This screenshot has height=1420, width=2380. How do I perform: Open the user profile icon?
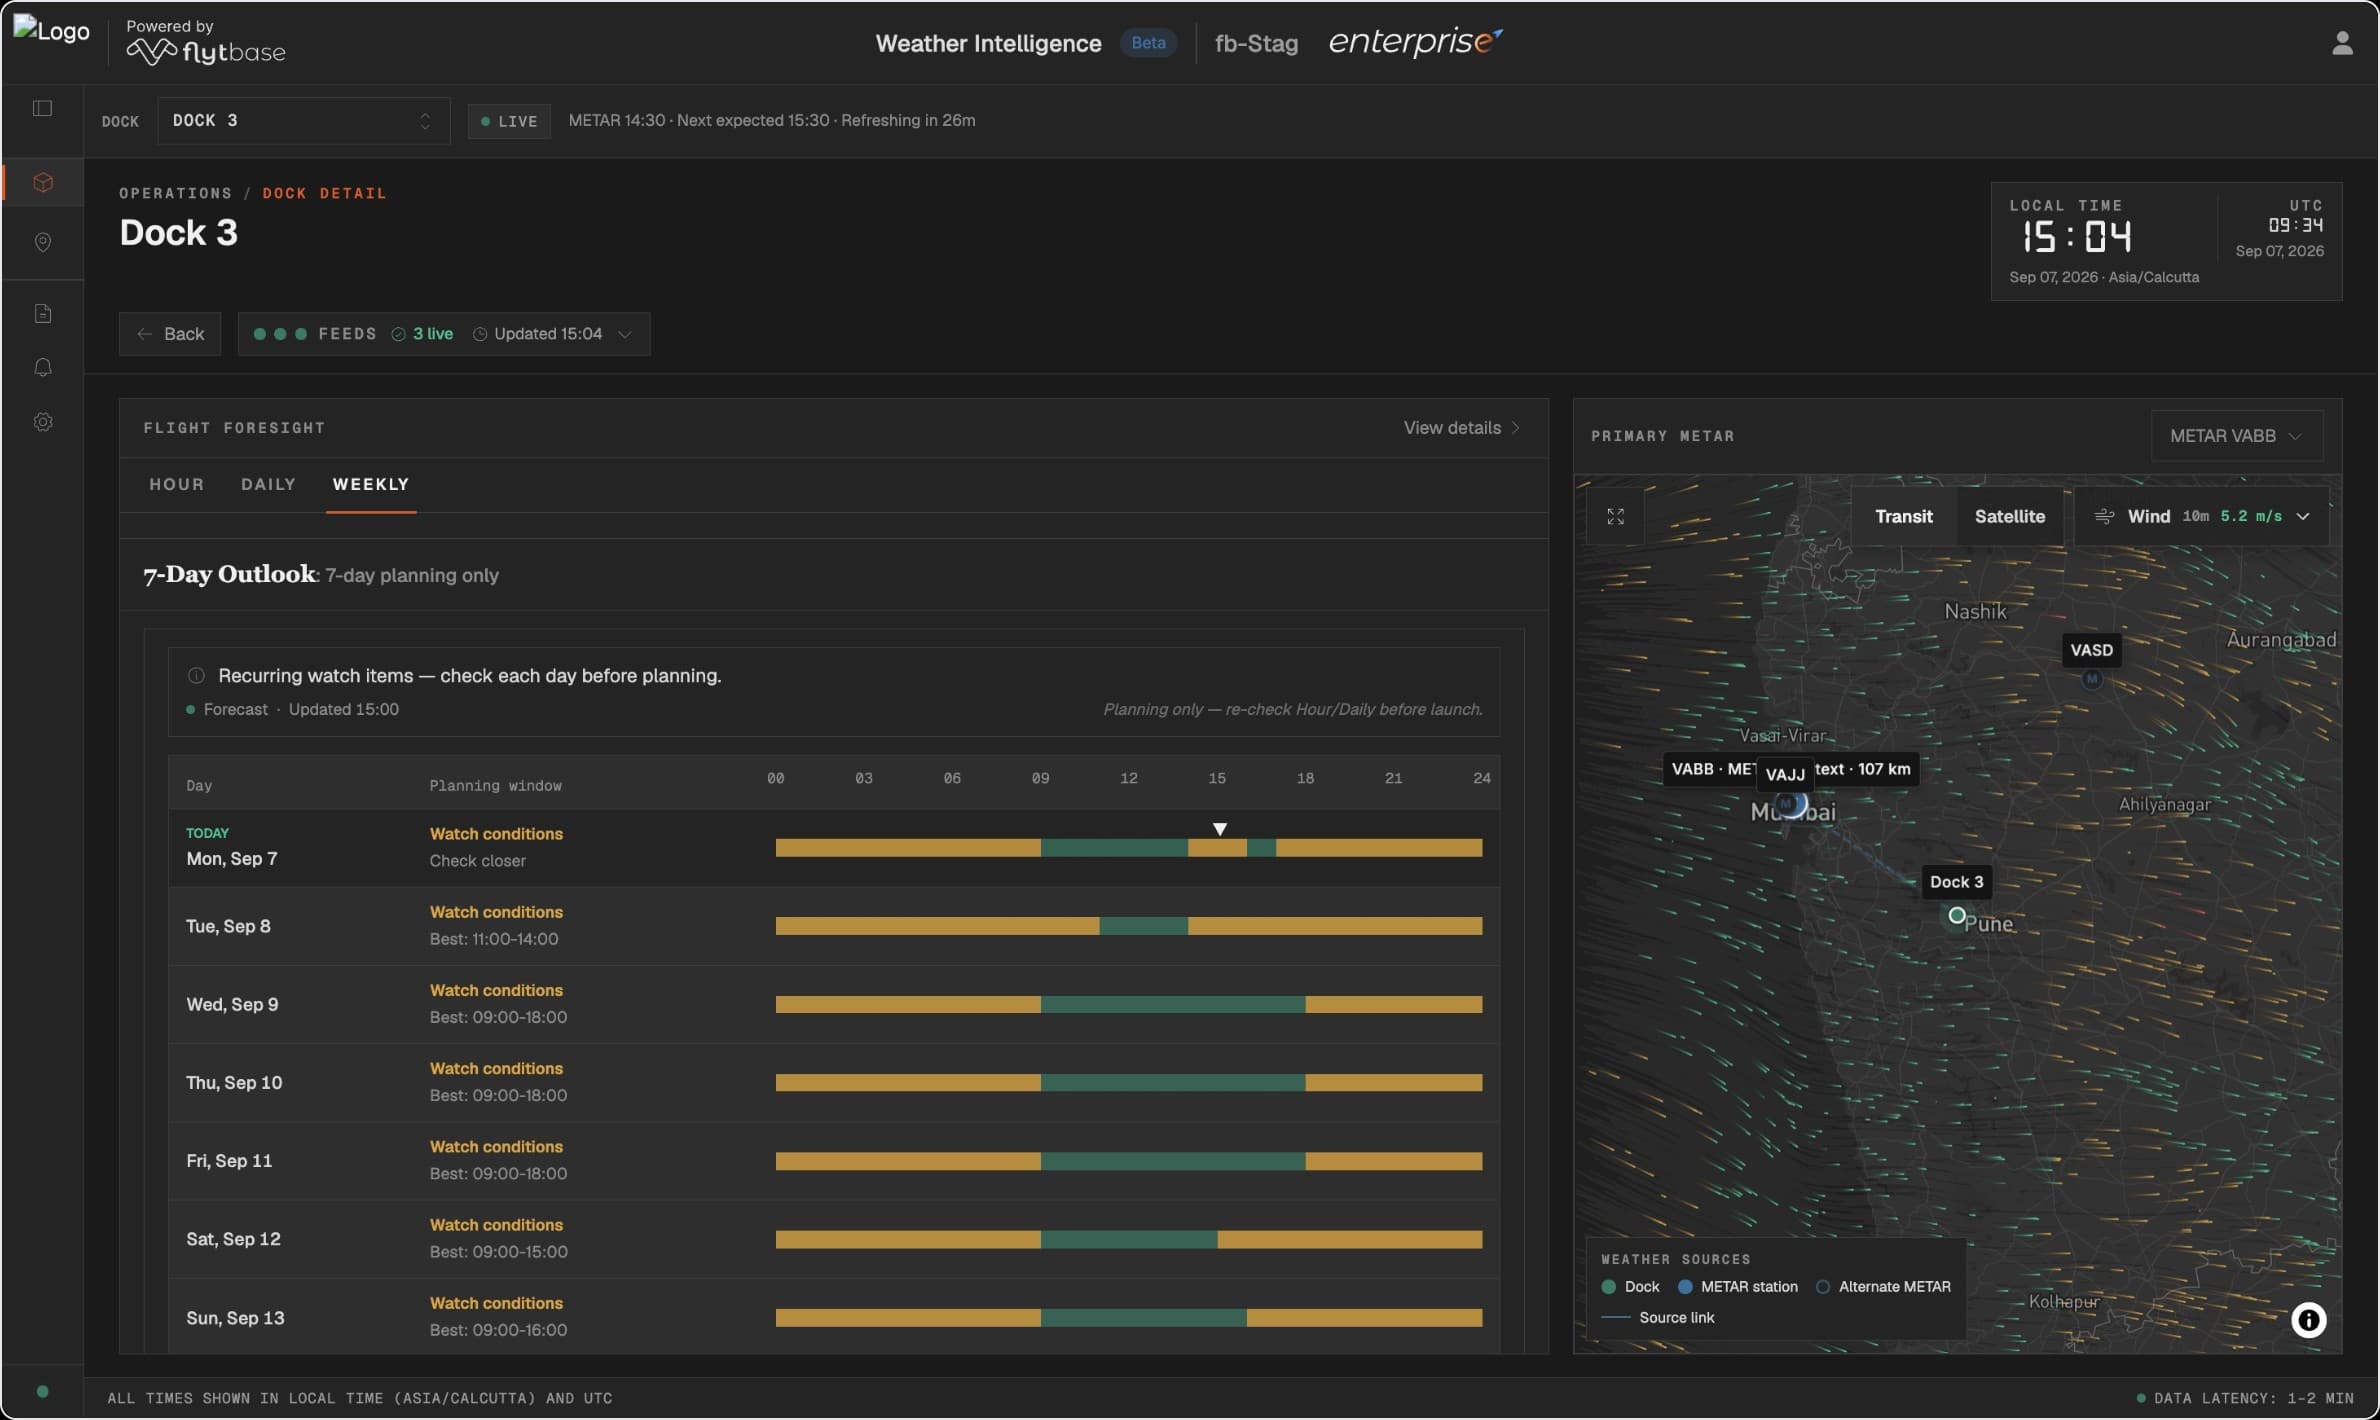click(2342, 43)
